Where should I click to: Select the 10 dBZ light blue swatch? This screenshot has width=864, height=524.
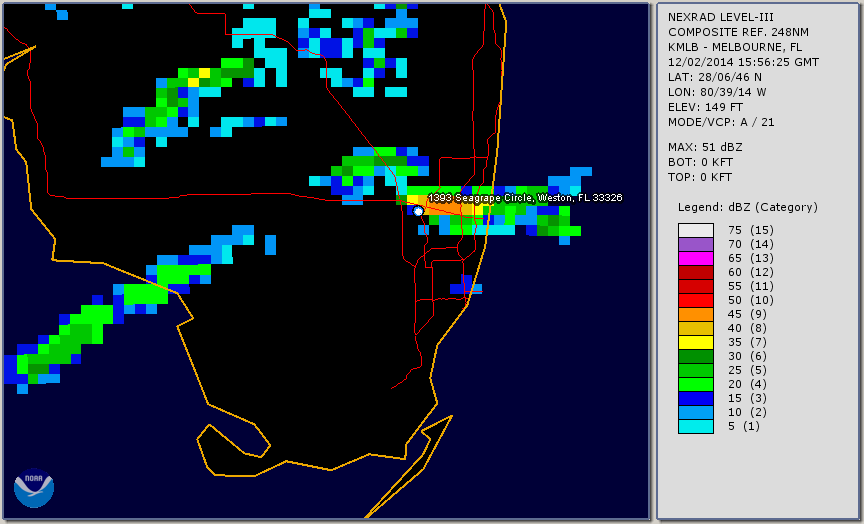tap(696, 412)
